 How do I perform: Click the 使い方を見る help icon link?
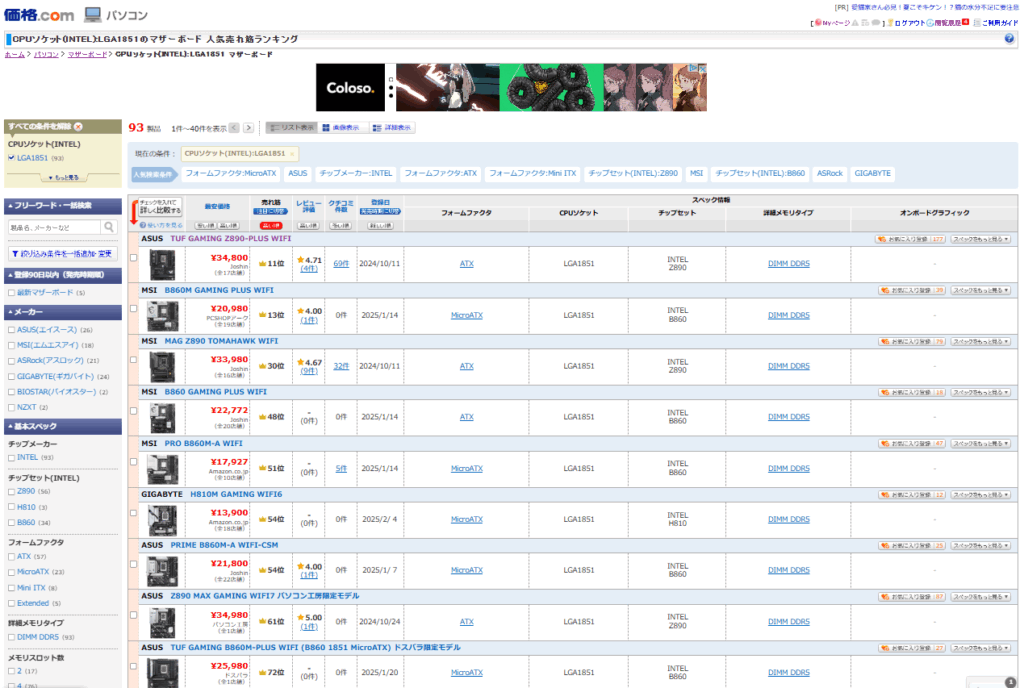pos(161,225)
